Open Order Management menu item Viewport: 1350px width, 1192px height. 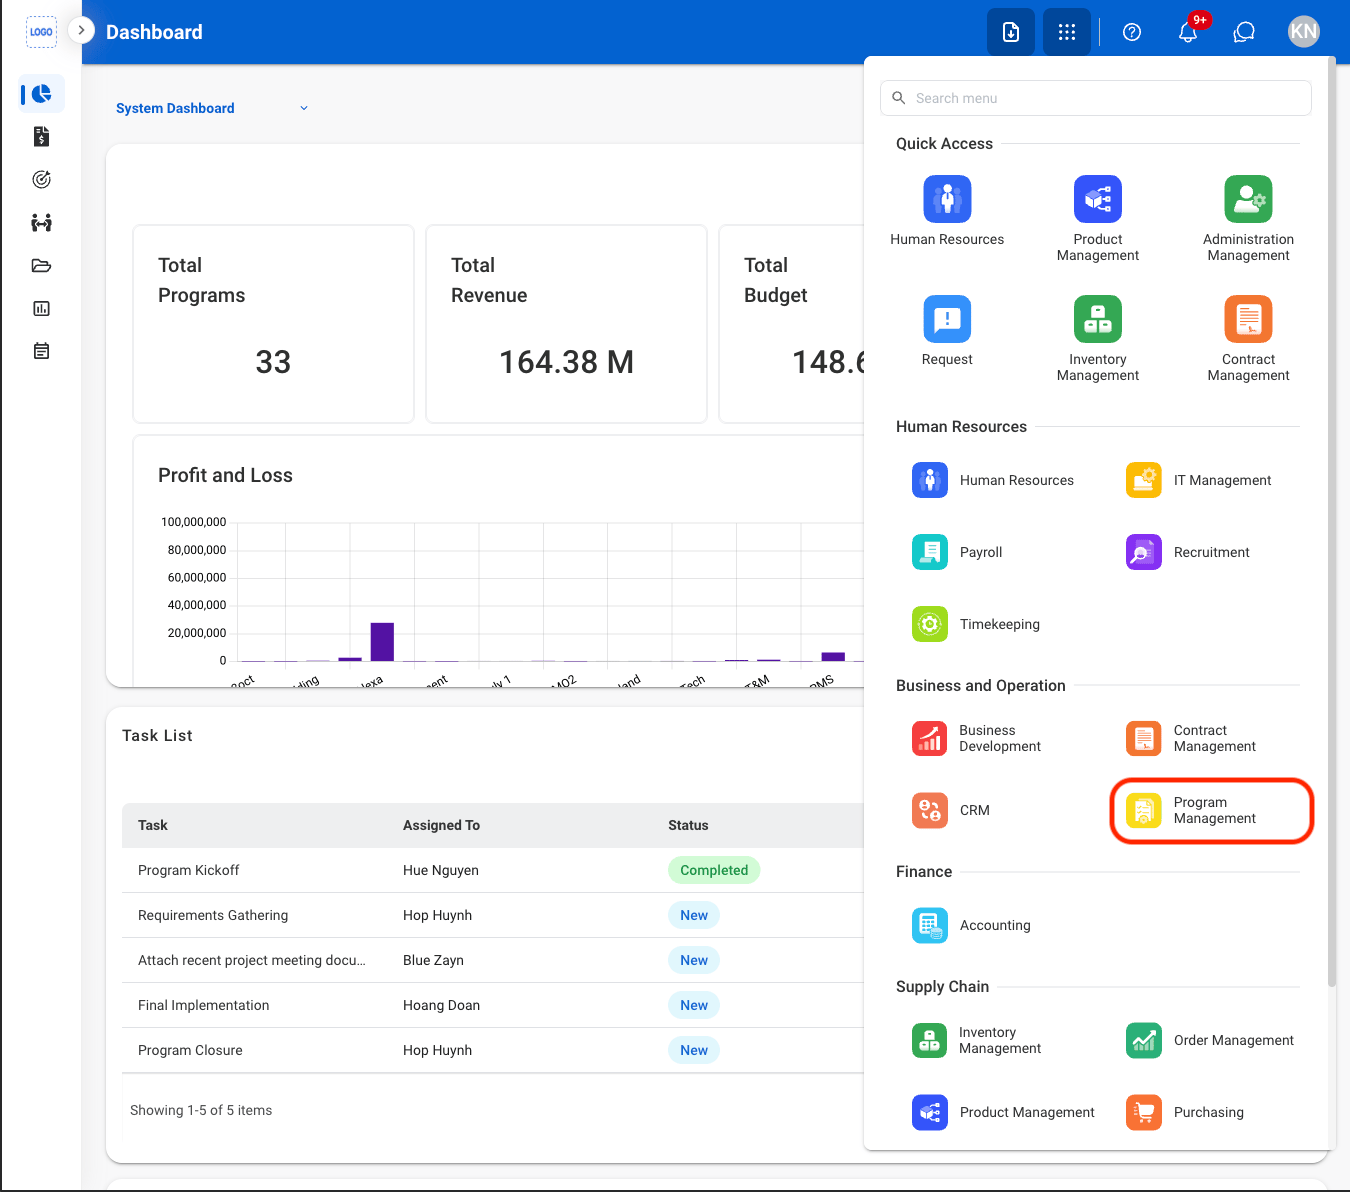tap(1212, 1040)
